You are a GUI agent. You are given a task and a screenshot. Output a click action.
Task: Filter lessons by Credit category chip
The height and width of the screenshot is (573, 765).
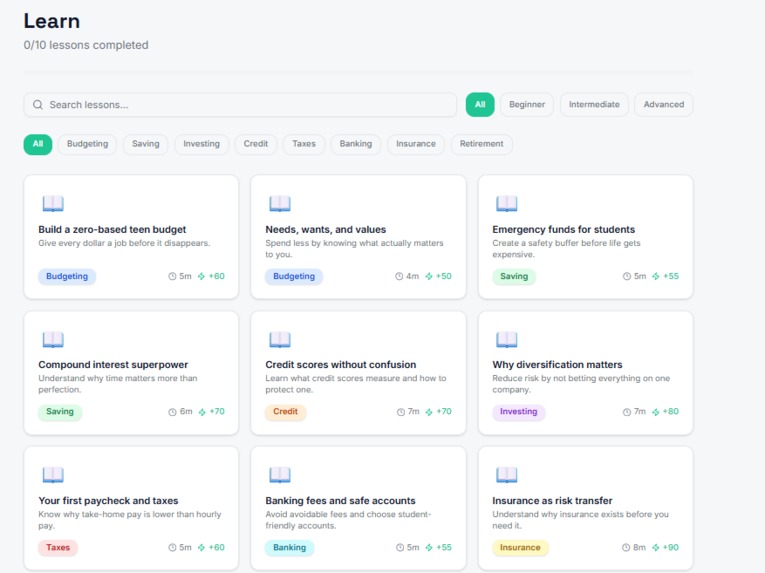256,144
